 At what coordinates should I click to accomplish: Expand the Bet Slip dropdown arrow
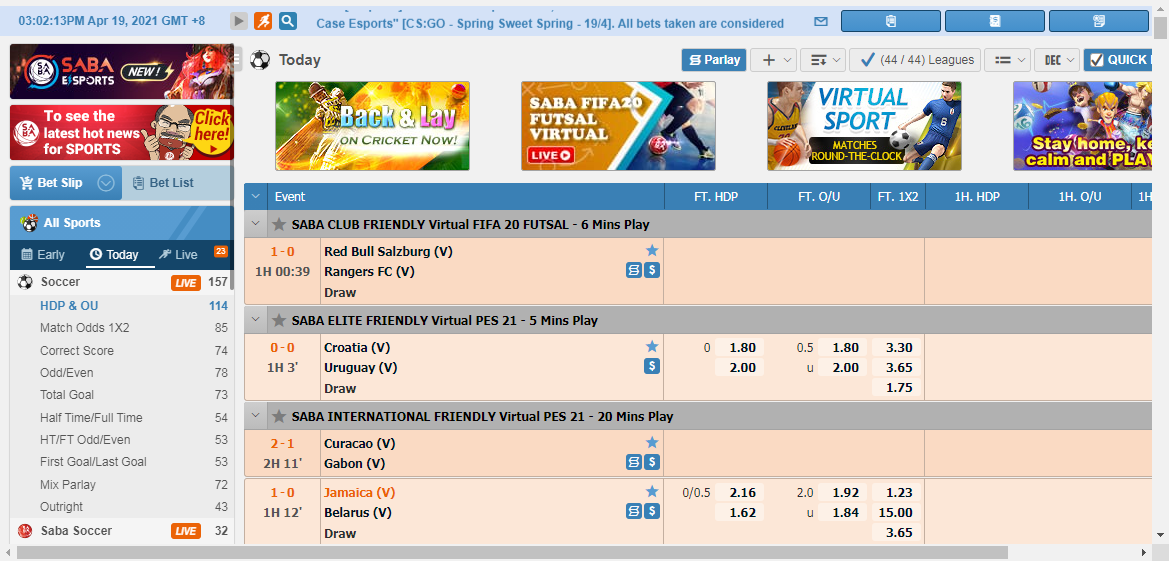coord(106,183)
